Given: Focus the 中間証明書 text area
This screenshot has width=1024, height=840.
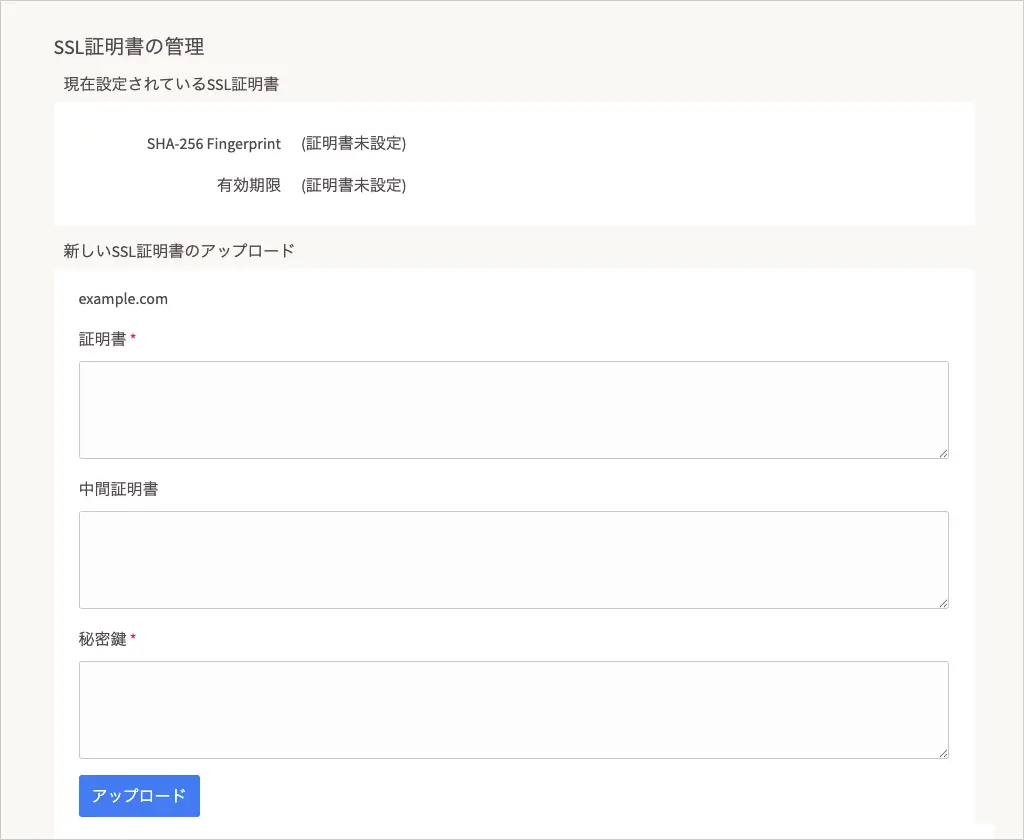Looking at the screenshot, I should [513, 560].
